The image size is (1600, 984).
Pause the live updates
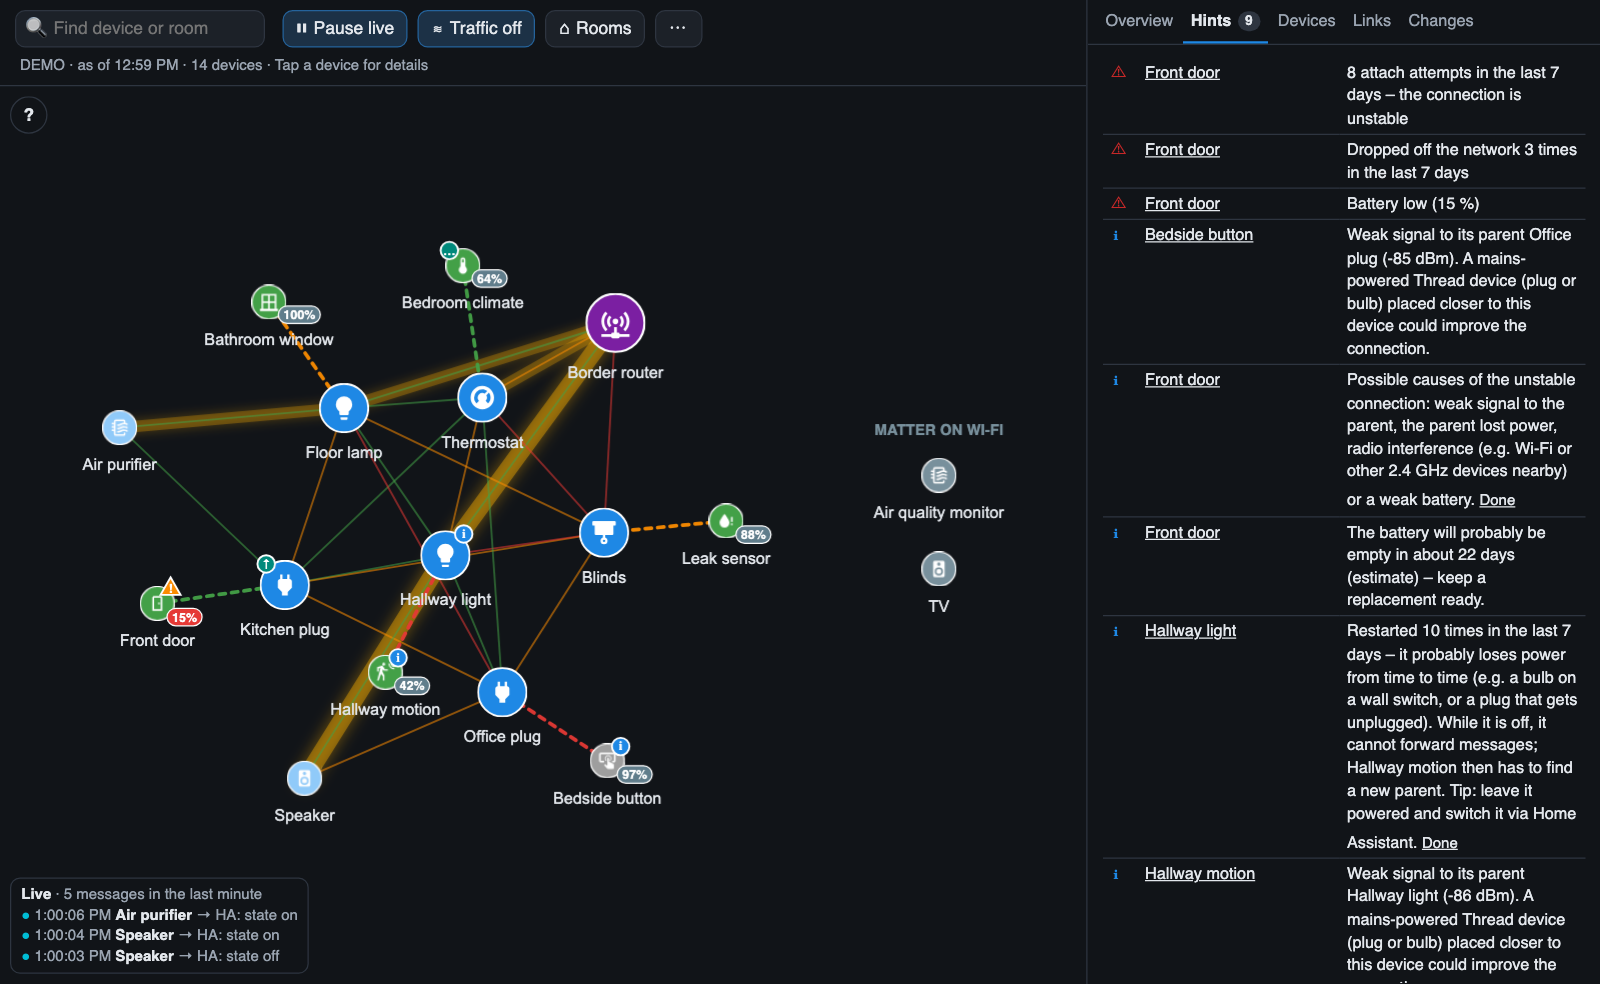tap(345, 29)
